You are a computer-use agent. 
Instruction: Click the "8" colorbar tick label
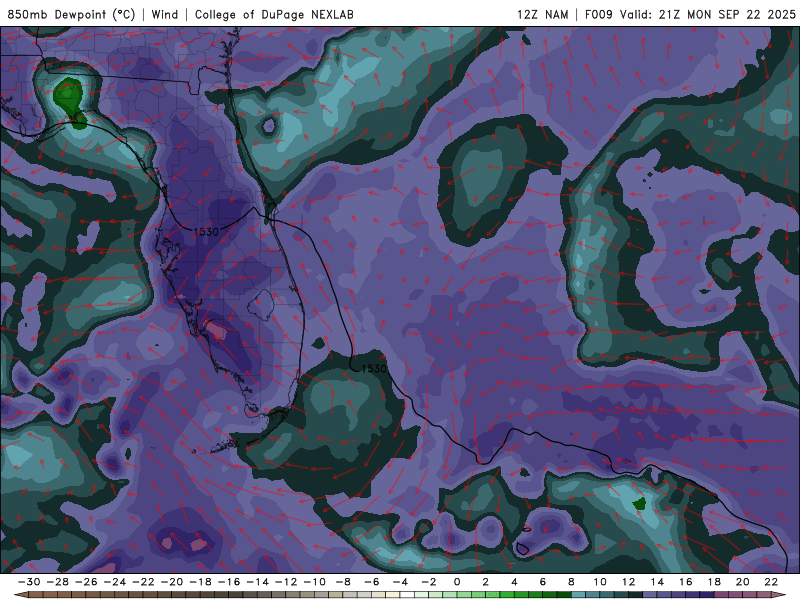click(571, 582)
